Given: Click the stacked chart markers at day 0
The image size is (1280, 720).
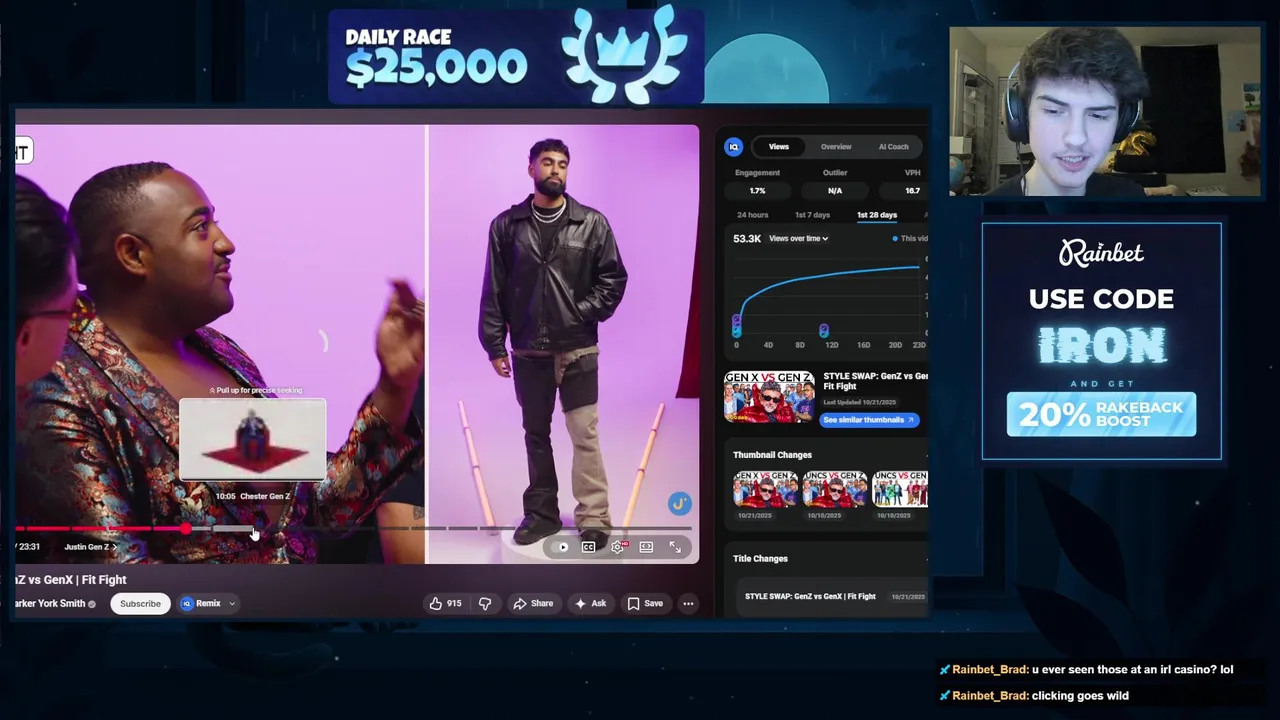Looking at the screenshot, I should 737,326.
